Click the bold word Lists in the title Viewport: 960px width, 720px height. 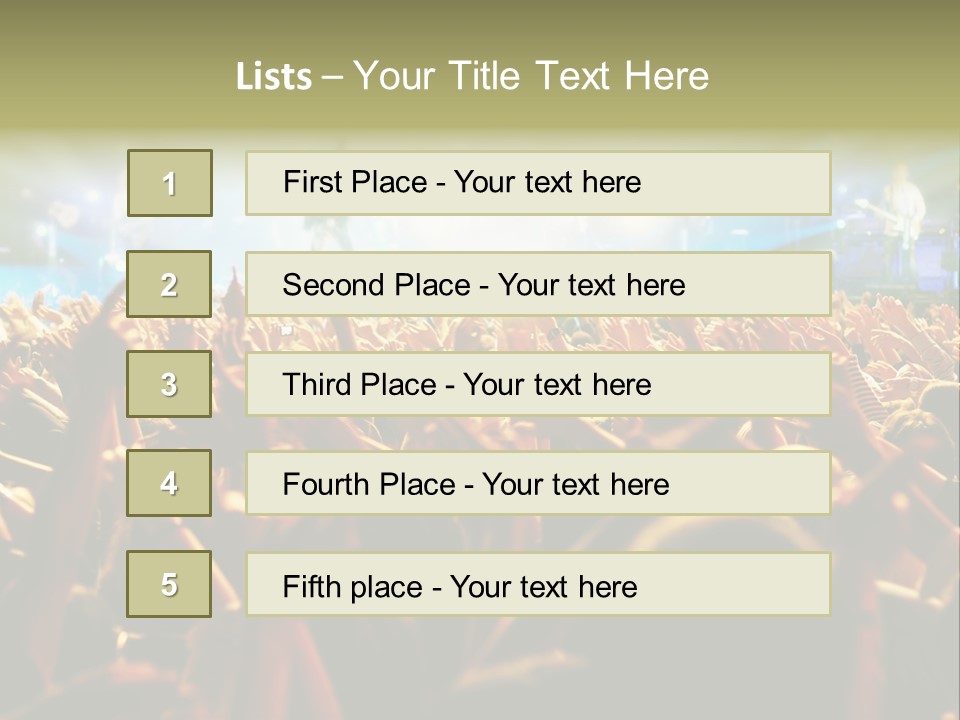273,77
